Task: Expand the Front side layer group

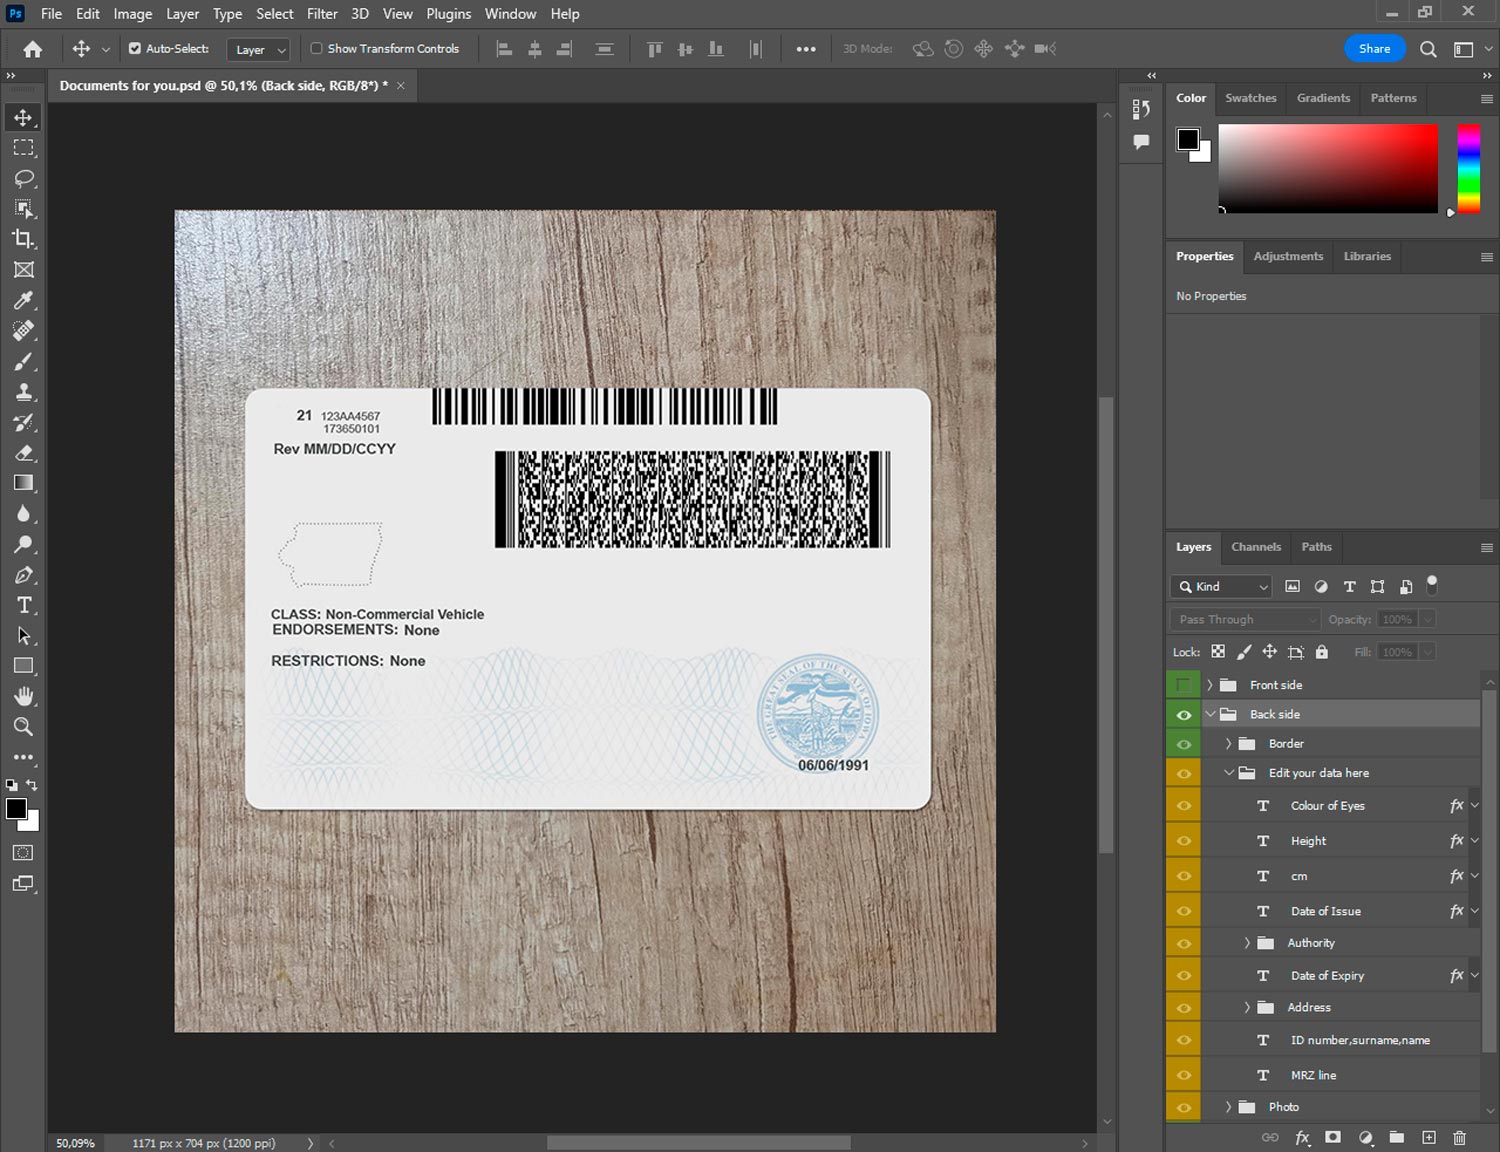Action: 1210,685
